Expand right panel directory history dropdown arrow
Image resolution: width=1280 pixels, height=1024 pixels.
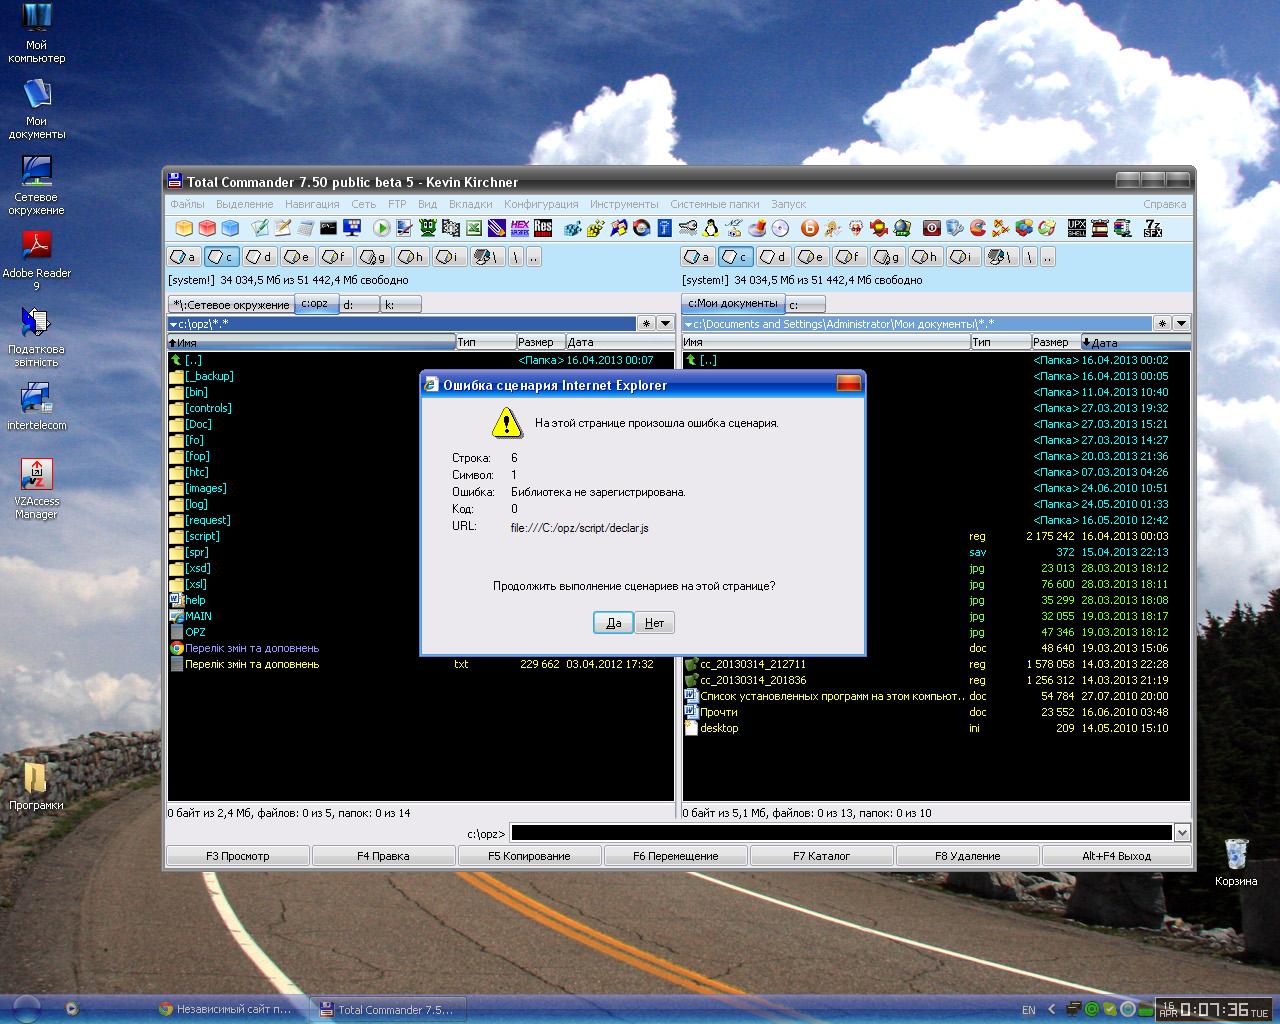tap(1181, 324)
